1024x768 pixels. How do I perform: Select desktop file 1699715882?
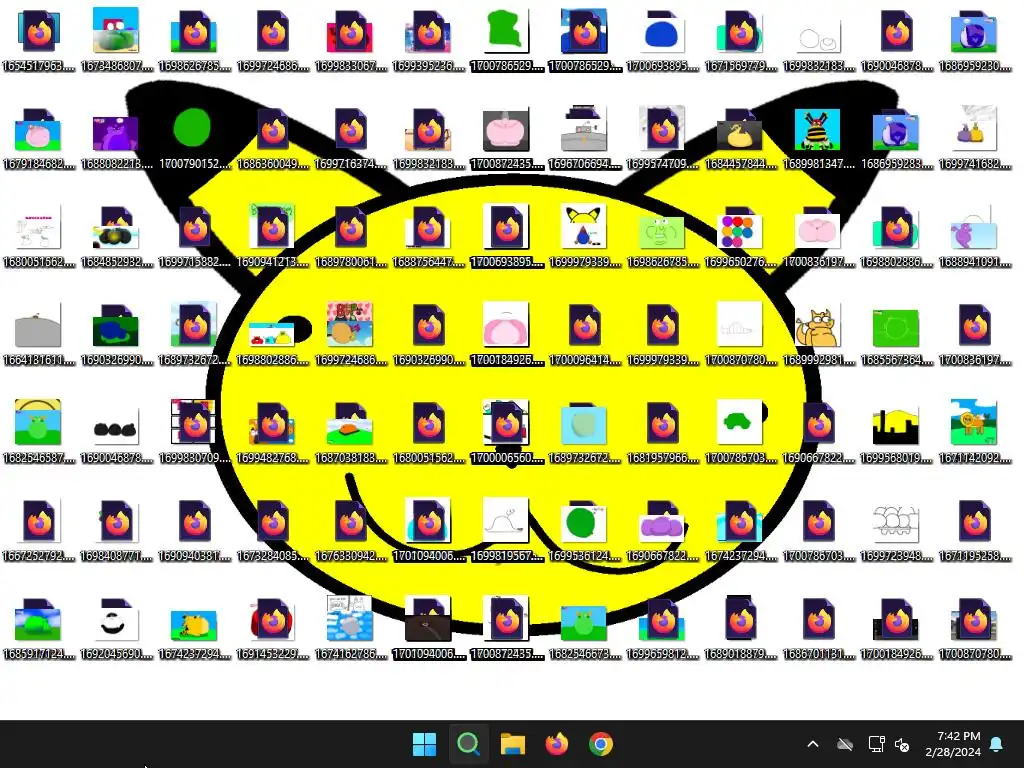[194, 235]
